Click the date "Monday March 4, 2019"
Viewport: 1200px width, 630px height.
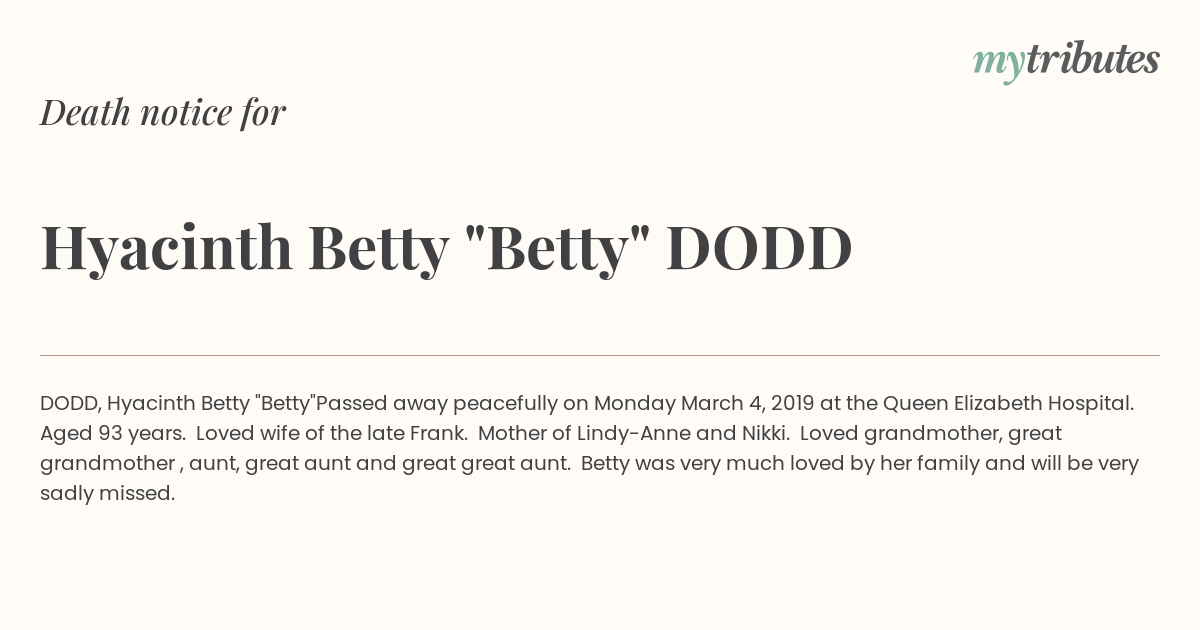704,404
